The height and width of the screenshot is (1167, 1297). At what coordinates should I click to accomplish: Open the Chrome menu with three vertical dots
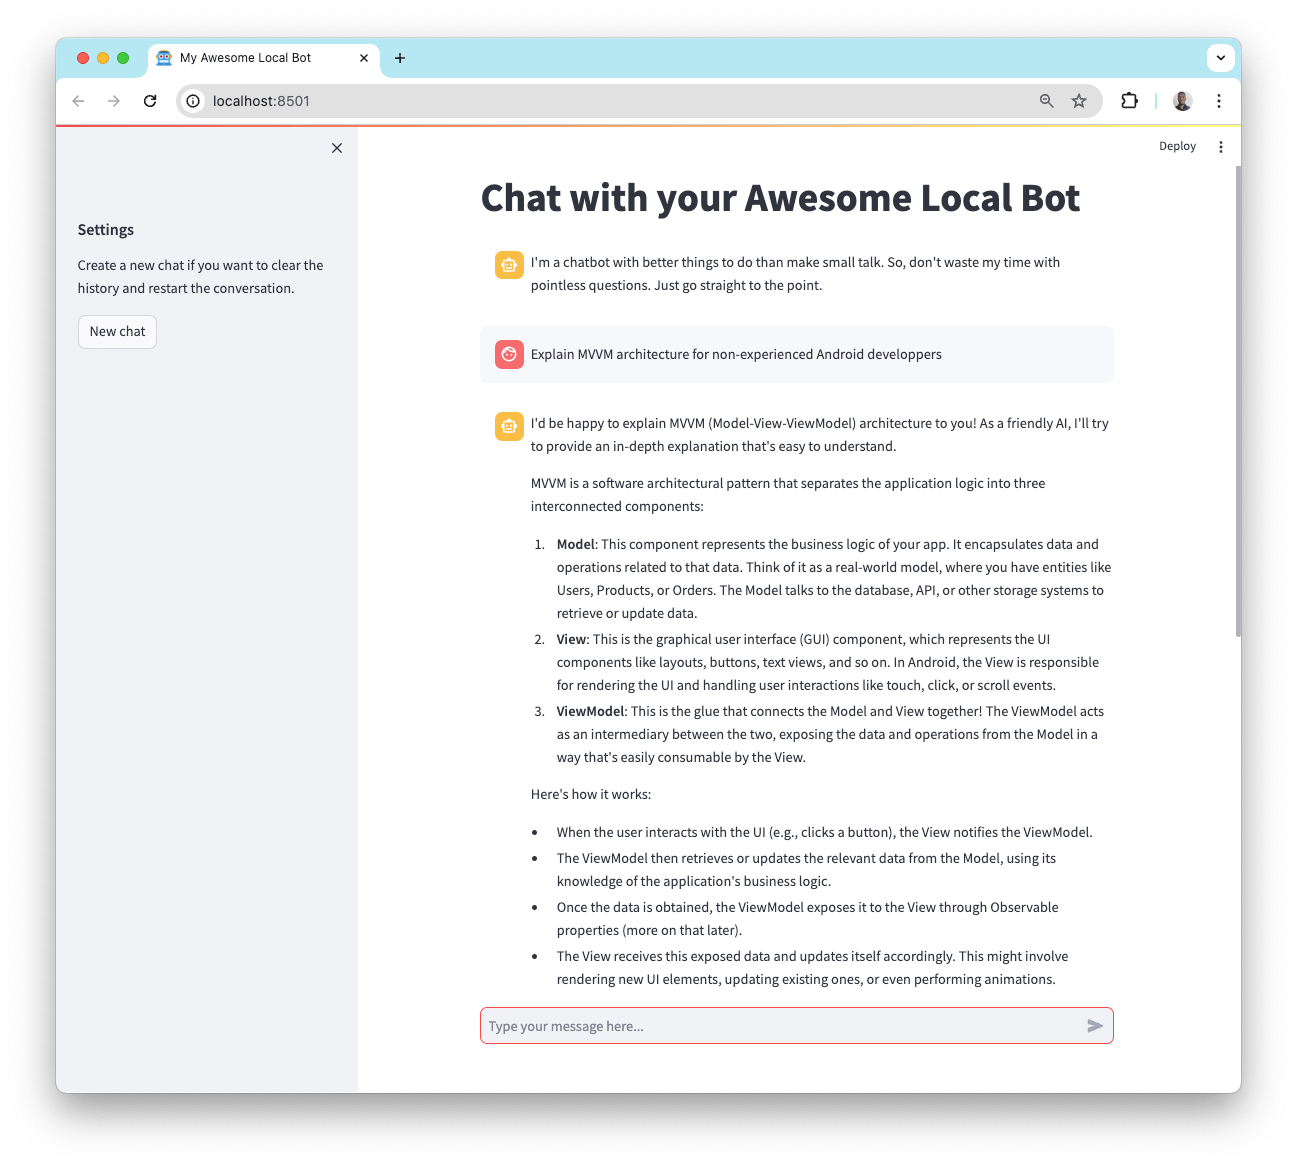[1219, 101]
